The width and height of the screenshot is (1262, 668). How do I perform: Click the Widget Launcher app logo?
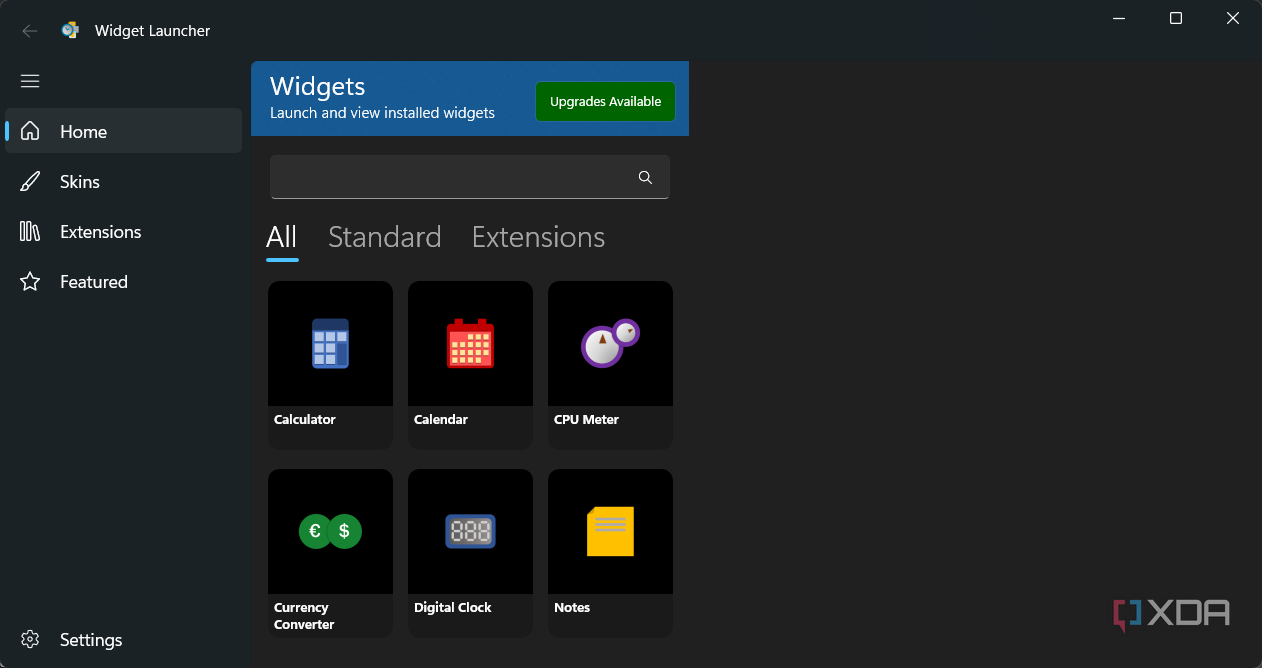pos(70,30)
